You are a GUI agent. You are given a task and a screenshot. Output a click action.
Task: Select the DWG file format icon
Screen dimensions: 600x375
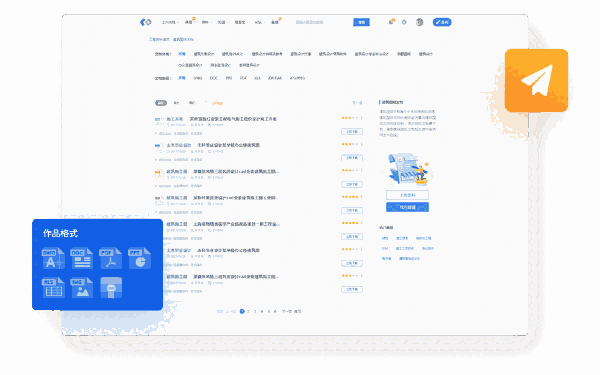53,258
